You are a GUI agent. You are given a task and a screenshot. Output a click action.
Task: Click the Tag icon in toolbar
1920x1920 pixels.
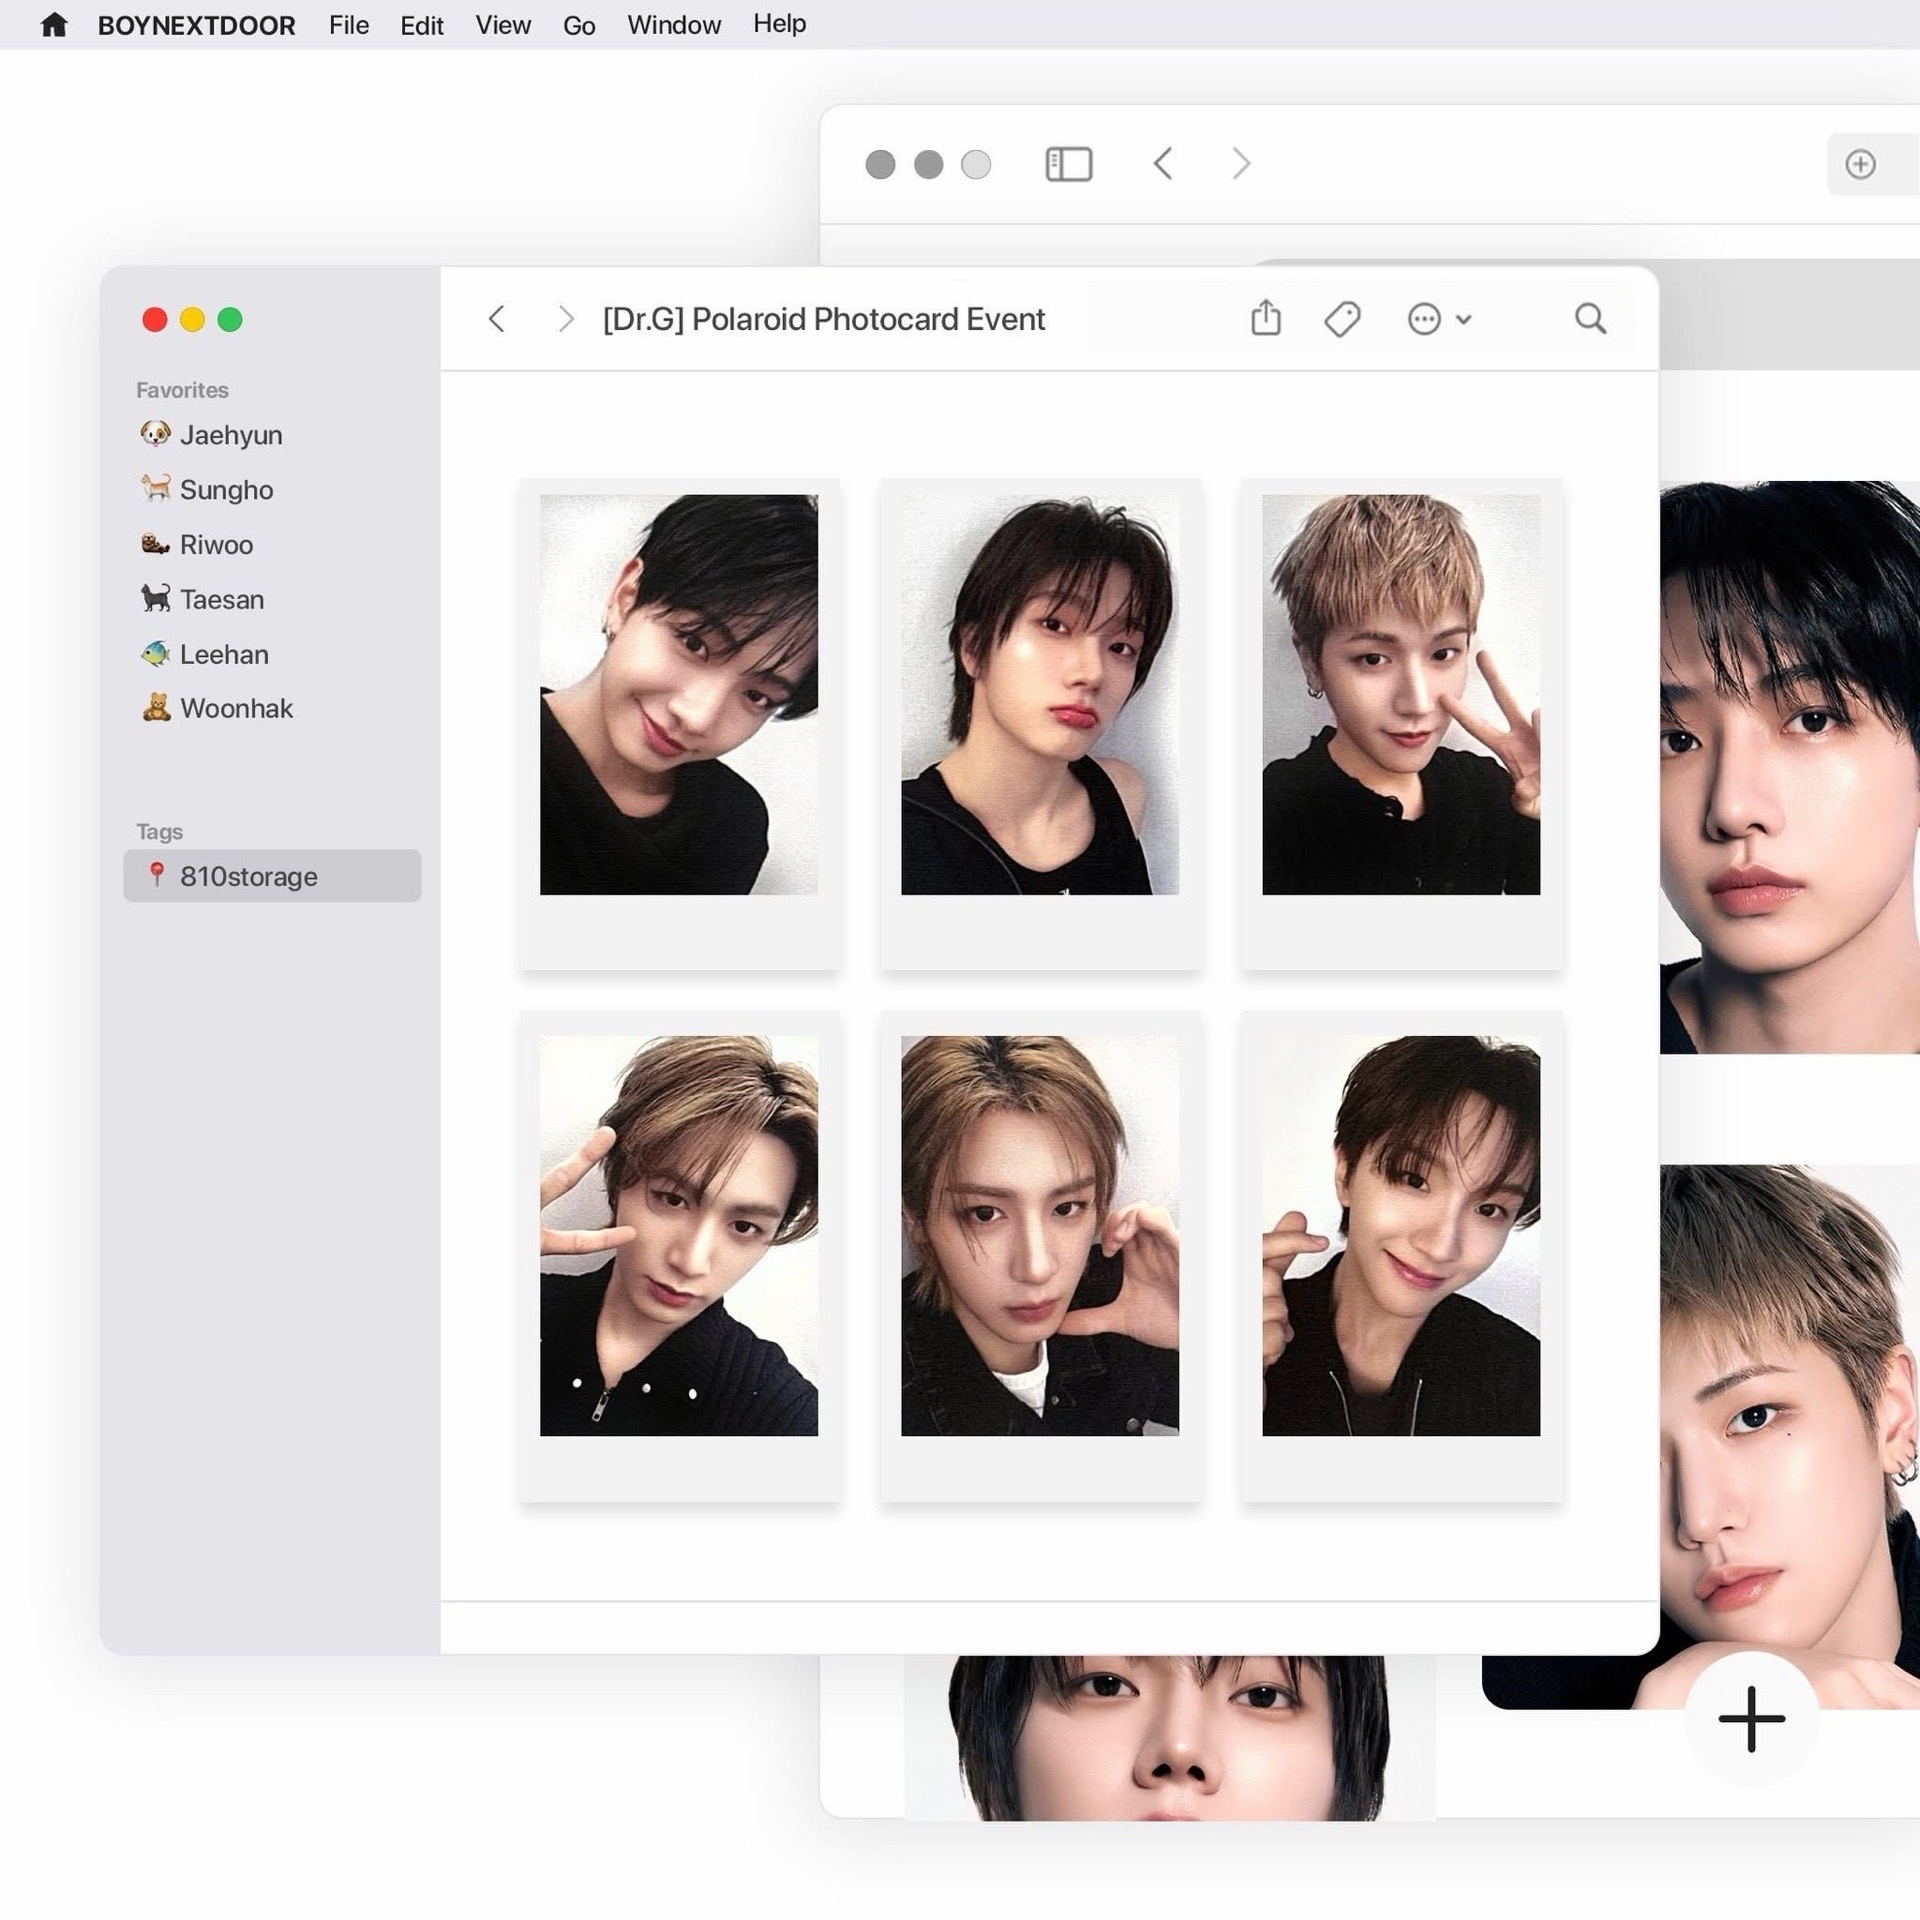[x=1342, y=319]
